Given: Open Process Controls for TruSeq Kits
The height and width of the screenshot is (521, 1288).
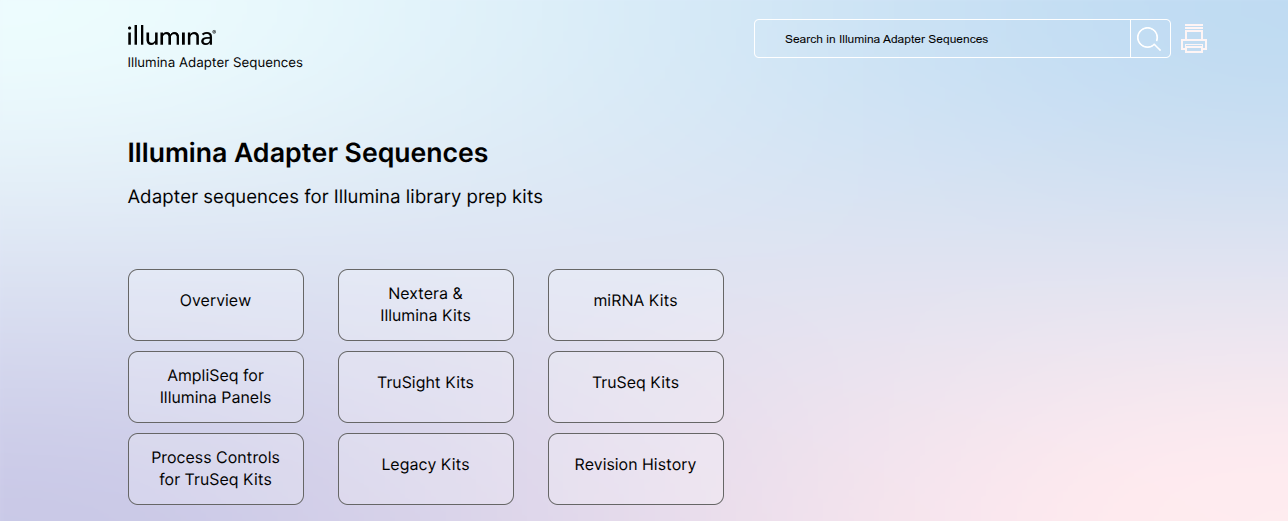Looking at the screenshot, I should tap(216, 469).
